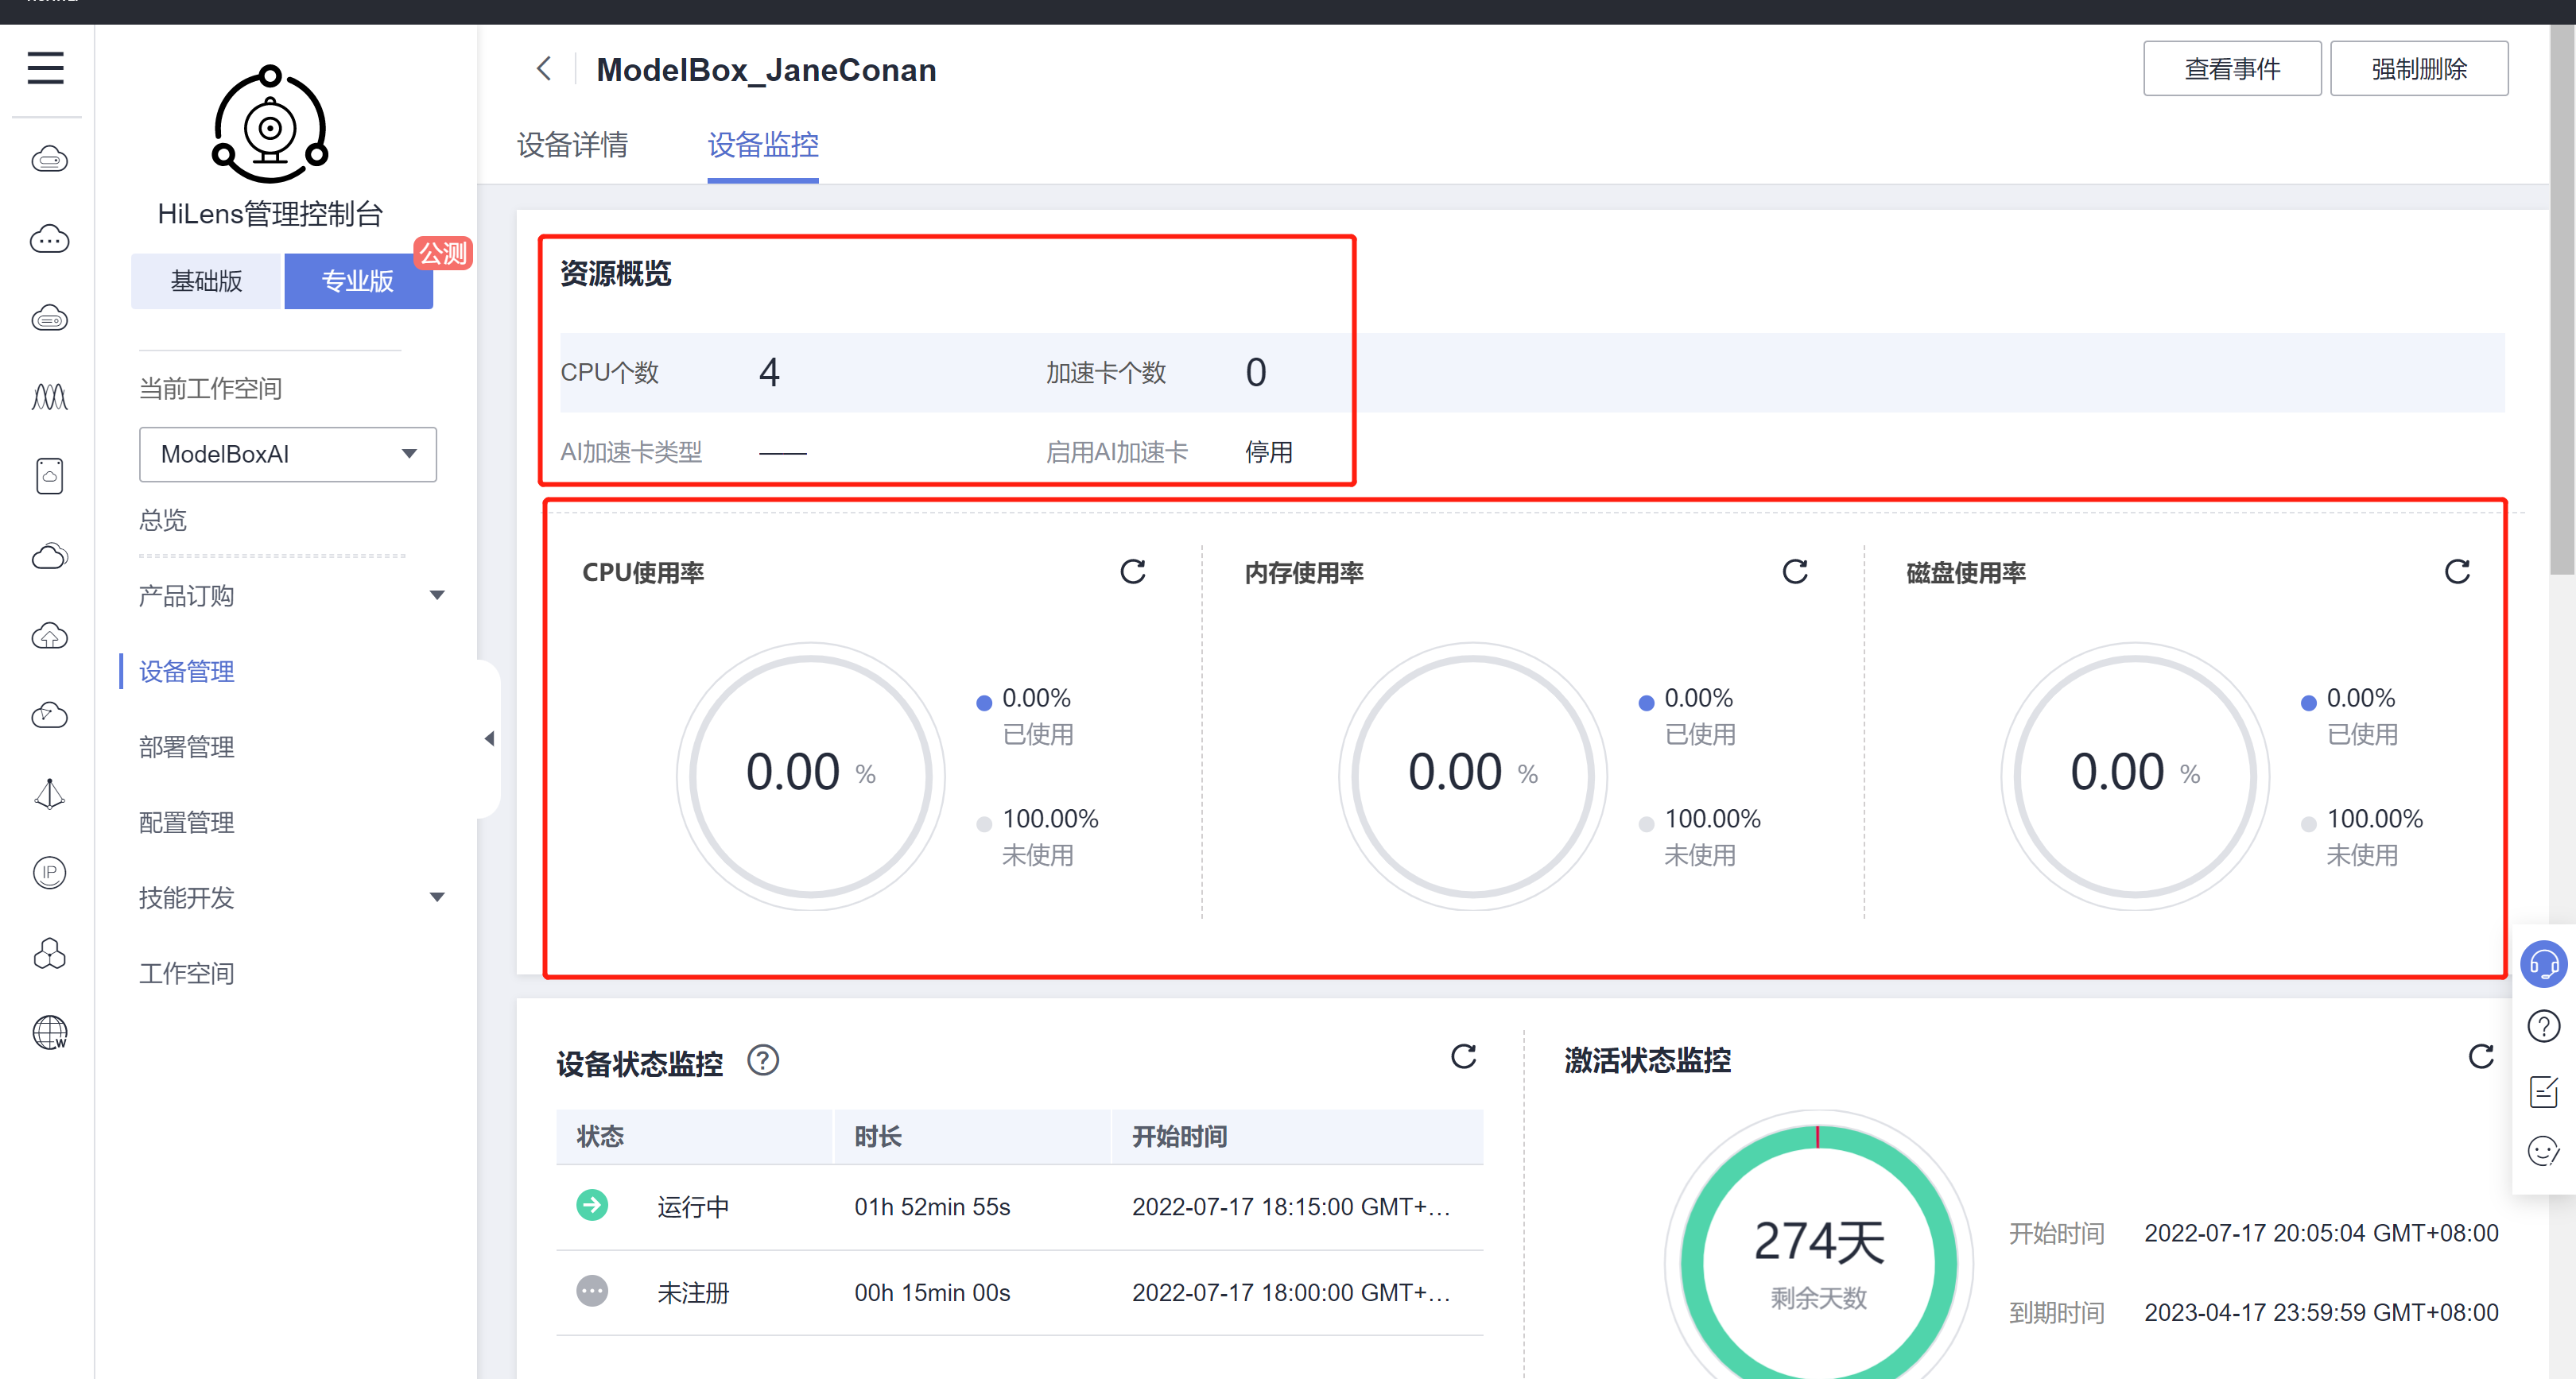The height and width of the screenshot is (1379, 2576).
Task: Open the ModelBoxAI workspace dropdown
Action: [x=288, y=454]
